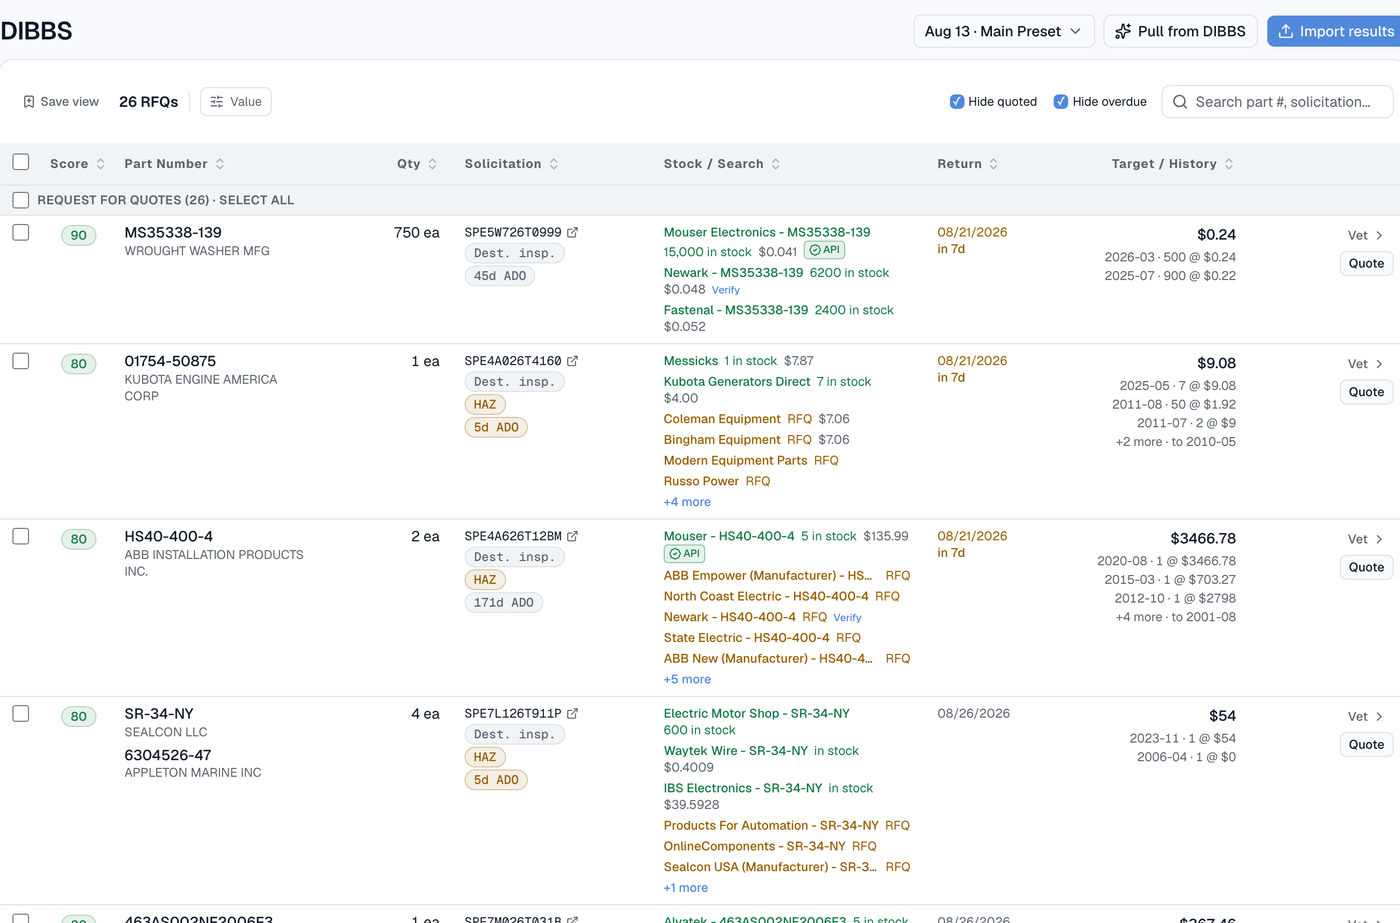The height and width of the screenshot is (923, 1400).
Task: Click the score 90 badge for MS35338-139
Action: tap(79, 236)
